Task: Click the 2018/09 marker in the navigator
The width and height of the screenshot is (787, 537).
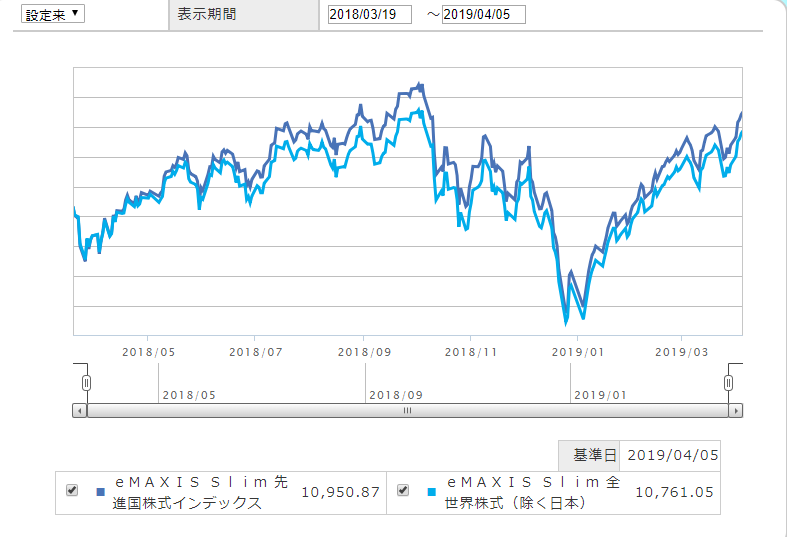Action: click(x=396, y=395)
